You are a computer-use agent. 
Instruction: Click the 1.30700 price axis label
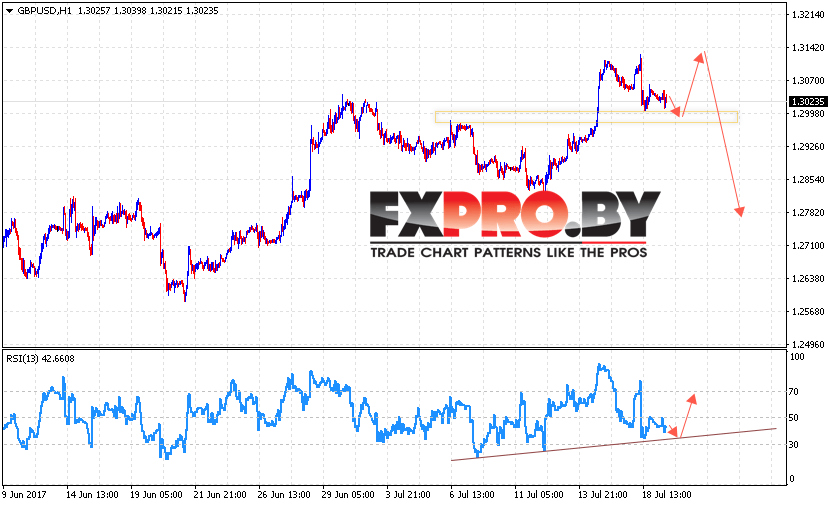coord(808,80)
